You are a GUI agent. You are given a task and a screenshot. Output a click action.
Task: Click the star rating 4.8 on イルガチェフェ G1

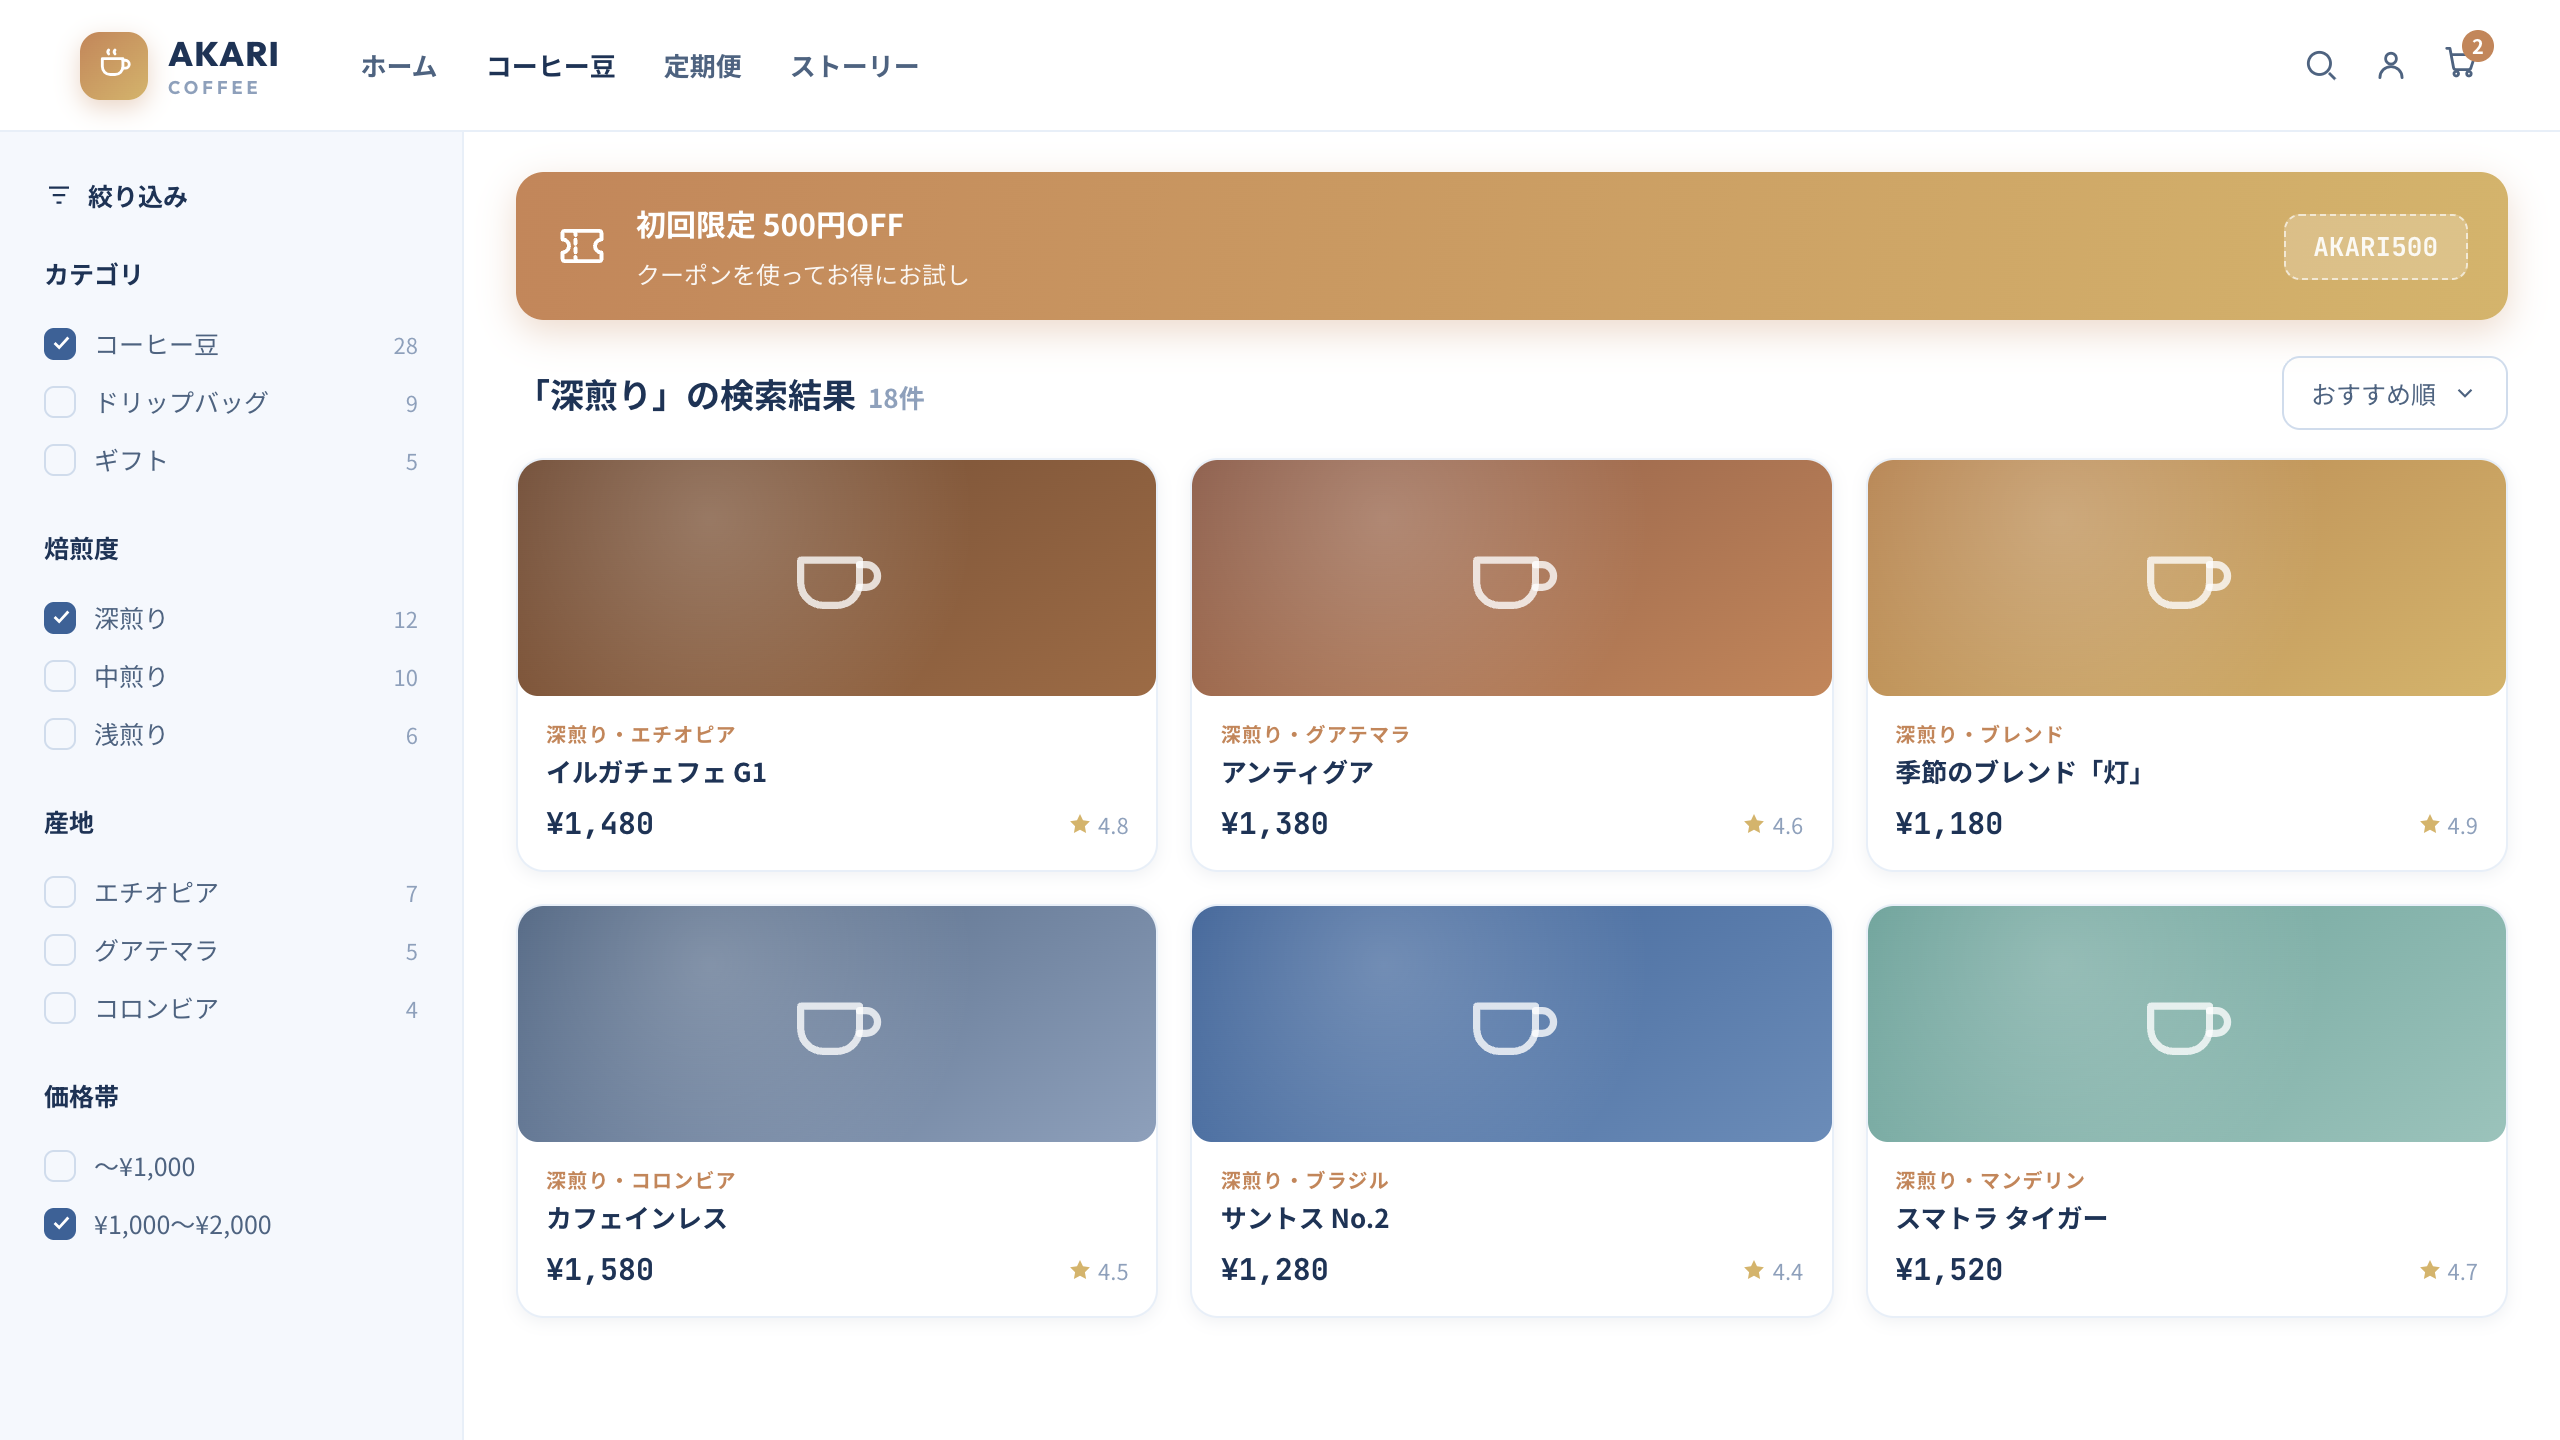[x=1099, y=825]
